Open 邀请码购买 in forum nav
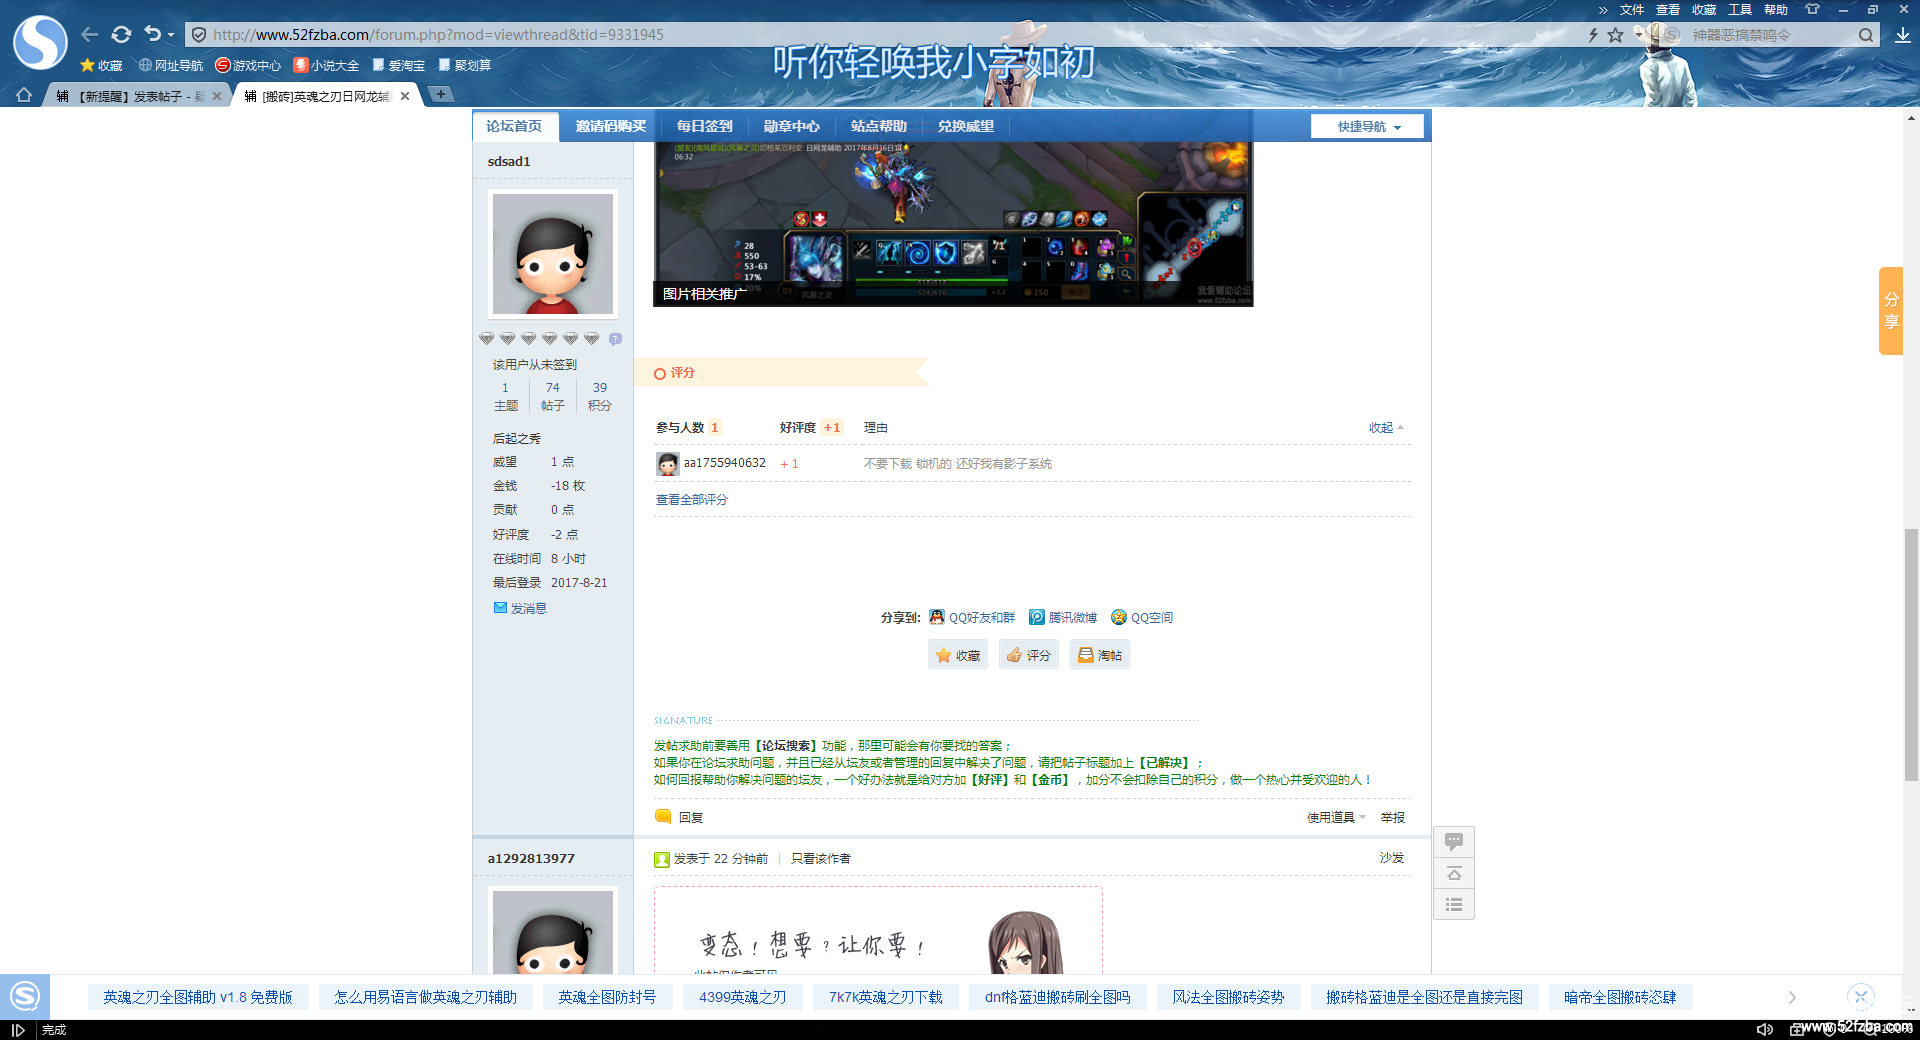The height and width of the screenshot is (1040, 1920). pos(611,126)
